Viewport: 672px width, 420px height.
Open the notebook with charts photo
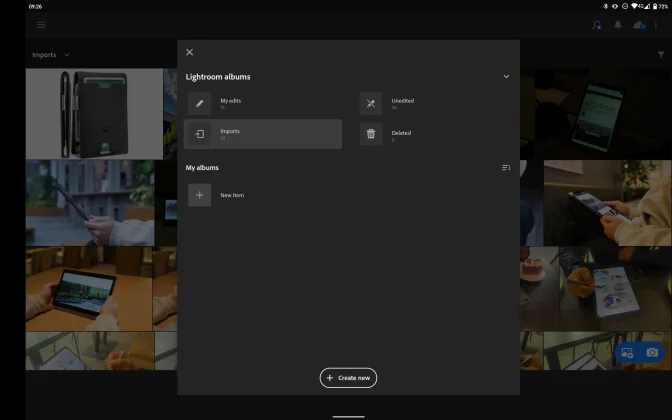pos(616,289)
